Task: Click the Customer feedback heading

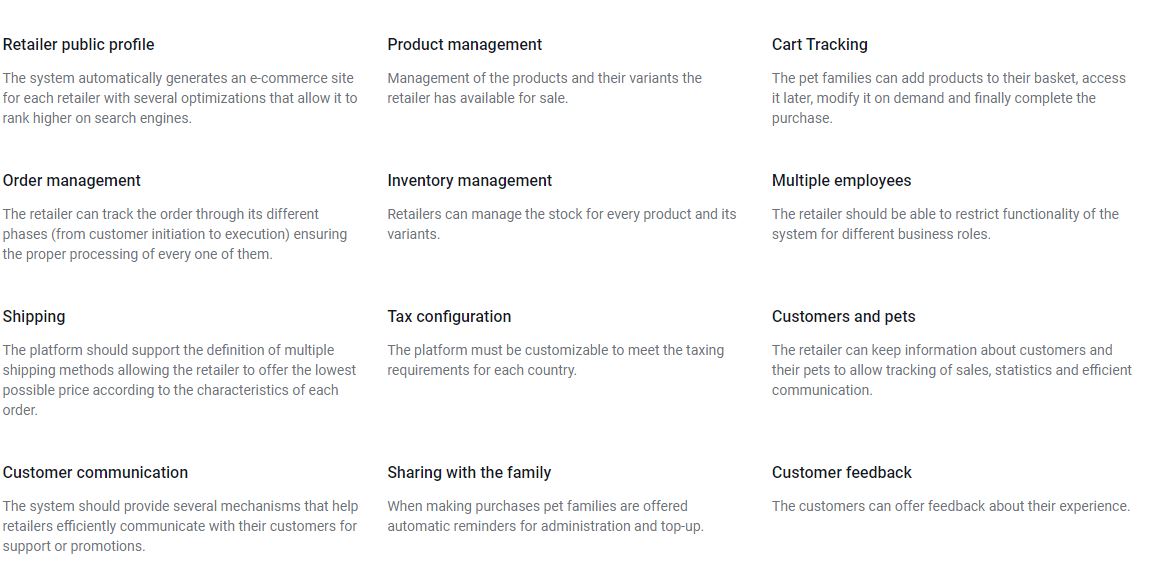Action: click(842, 473)
